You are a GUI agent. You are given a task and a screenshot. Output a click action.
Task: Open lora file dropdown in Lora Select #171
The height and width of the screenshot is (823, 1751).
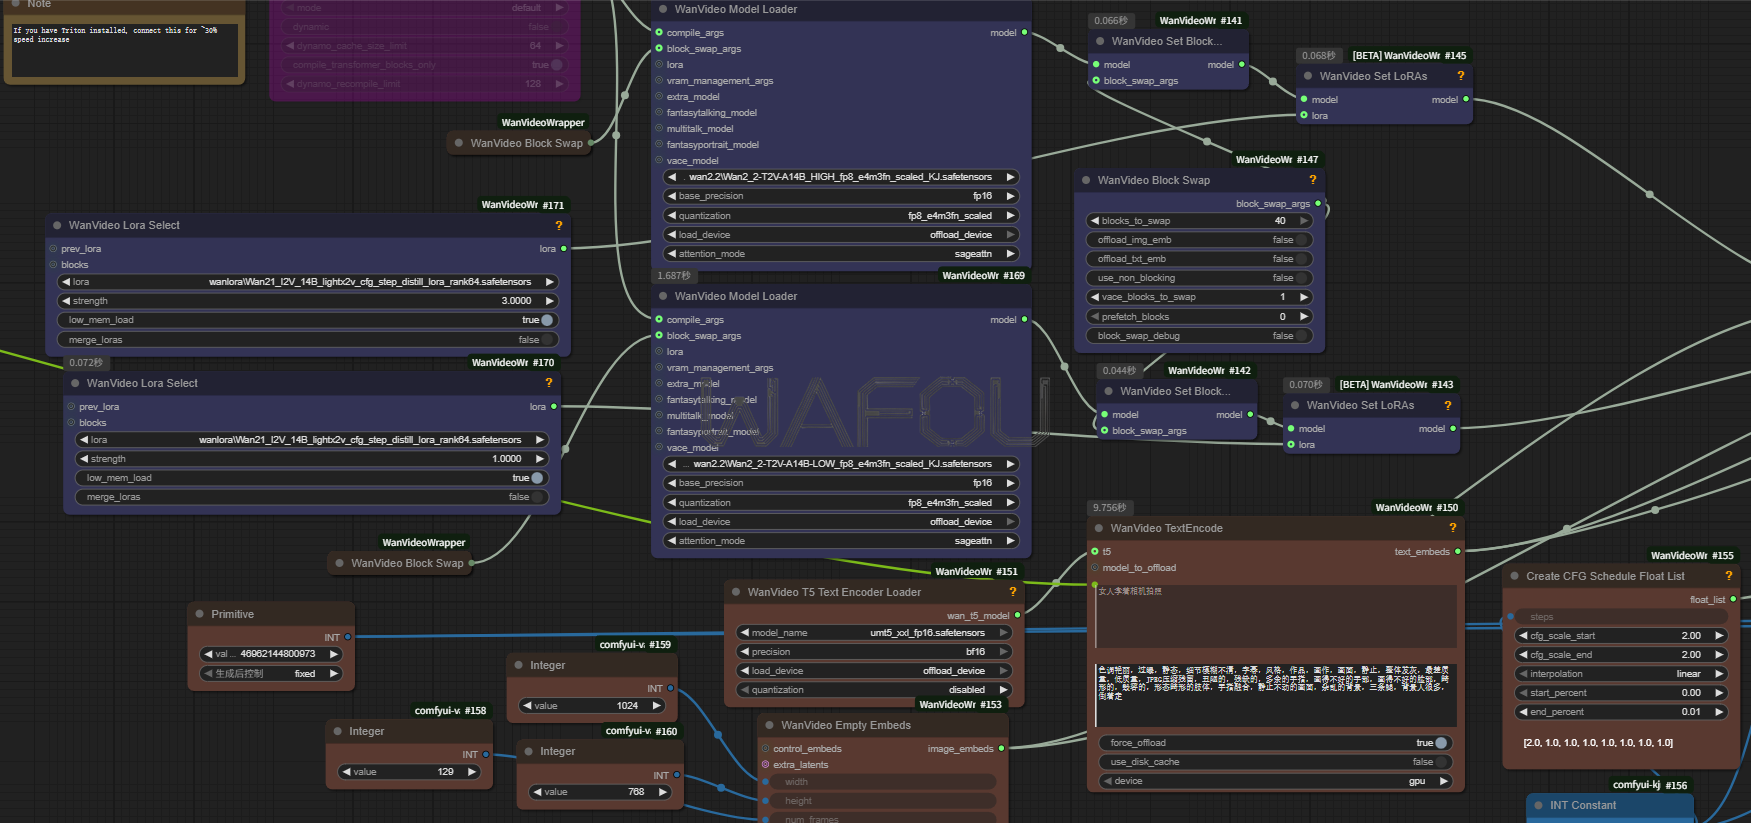pyautogui.click(x=308, y=282)
